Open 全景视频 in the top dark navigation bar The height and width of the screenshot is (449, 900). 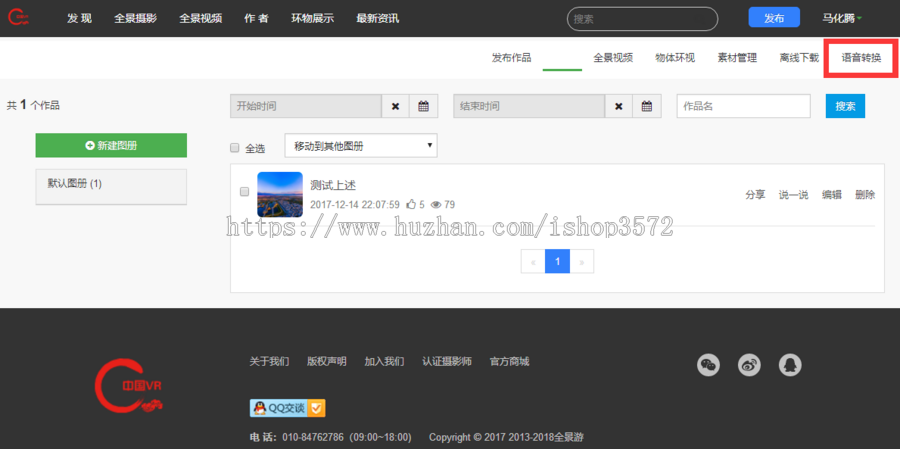tap(200, 18)
